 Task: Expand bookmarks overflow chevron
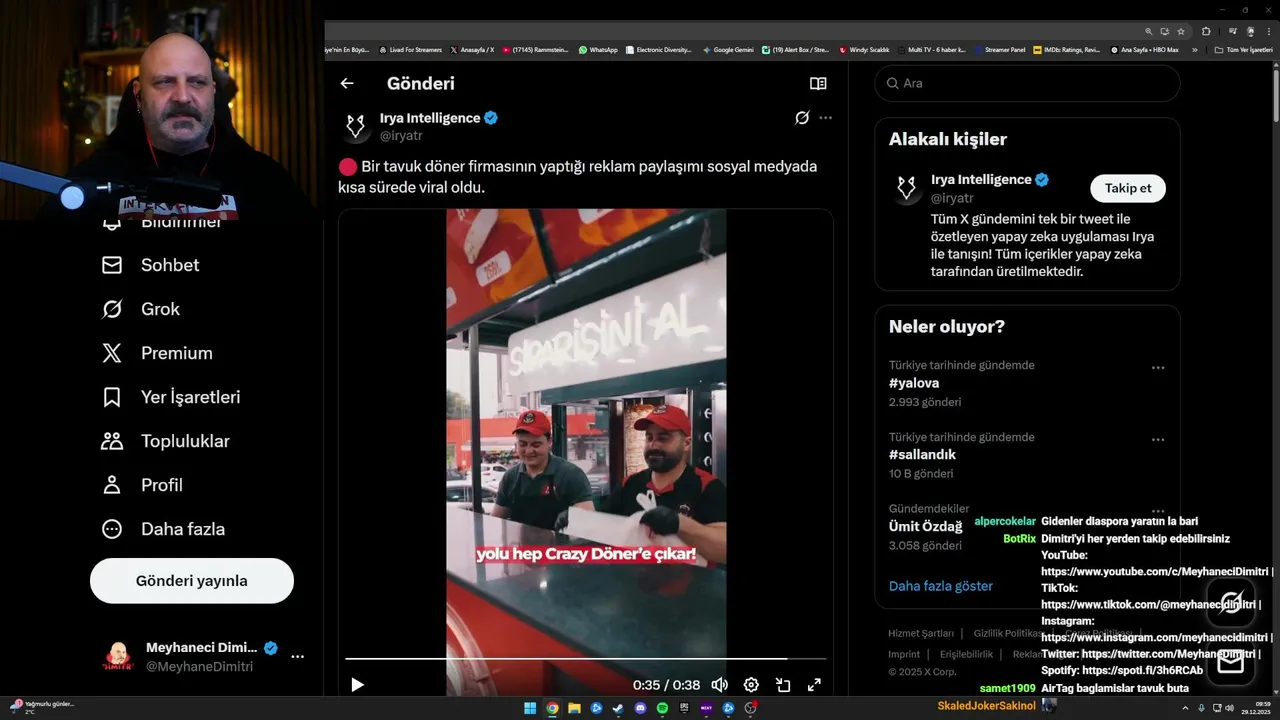coord(1194,49)
